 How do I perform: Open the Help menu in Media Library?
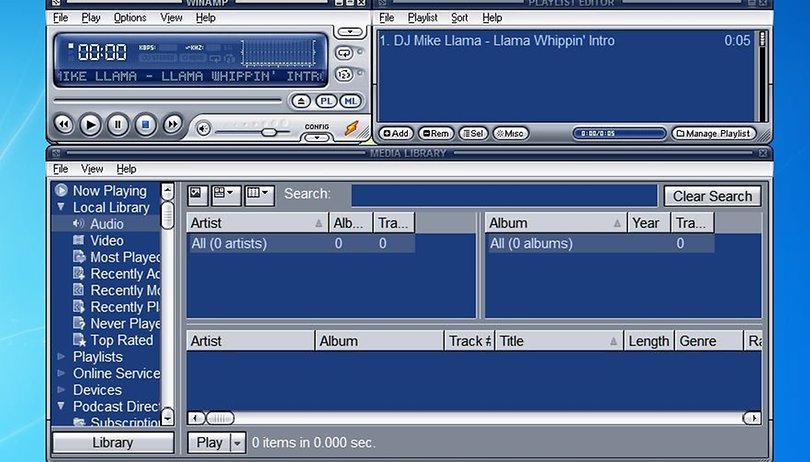(126, 169)
